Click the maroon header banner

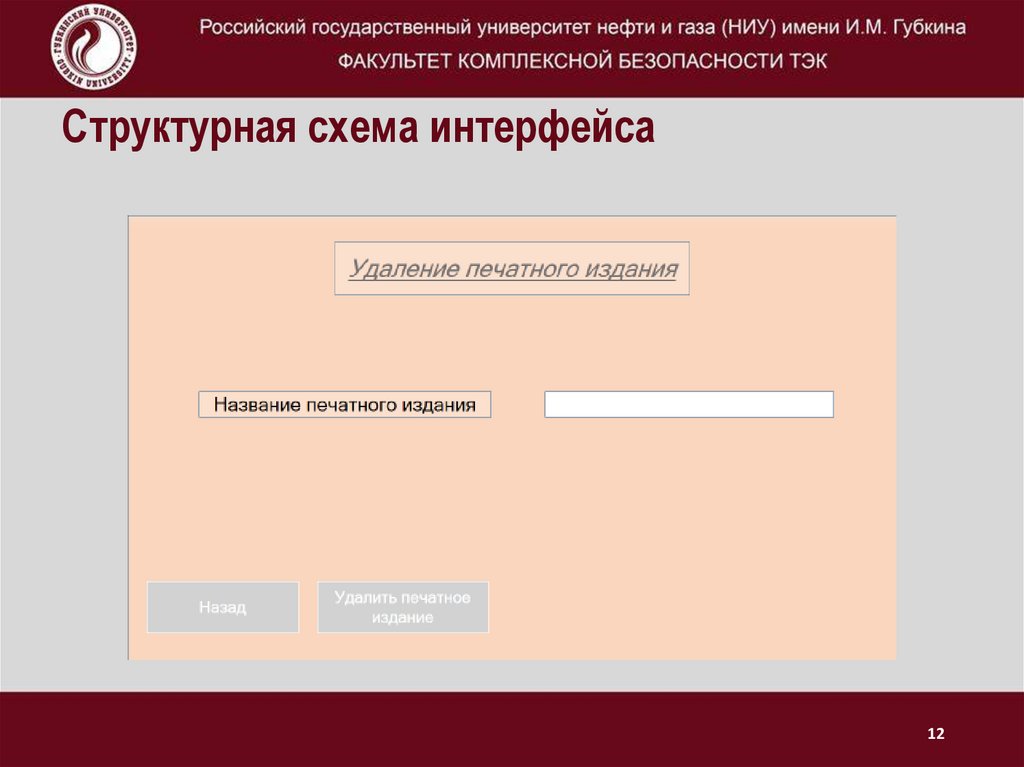coord(583,44)
